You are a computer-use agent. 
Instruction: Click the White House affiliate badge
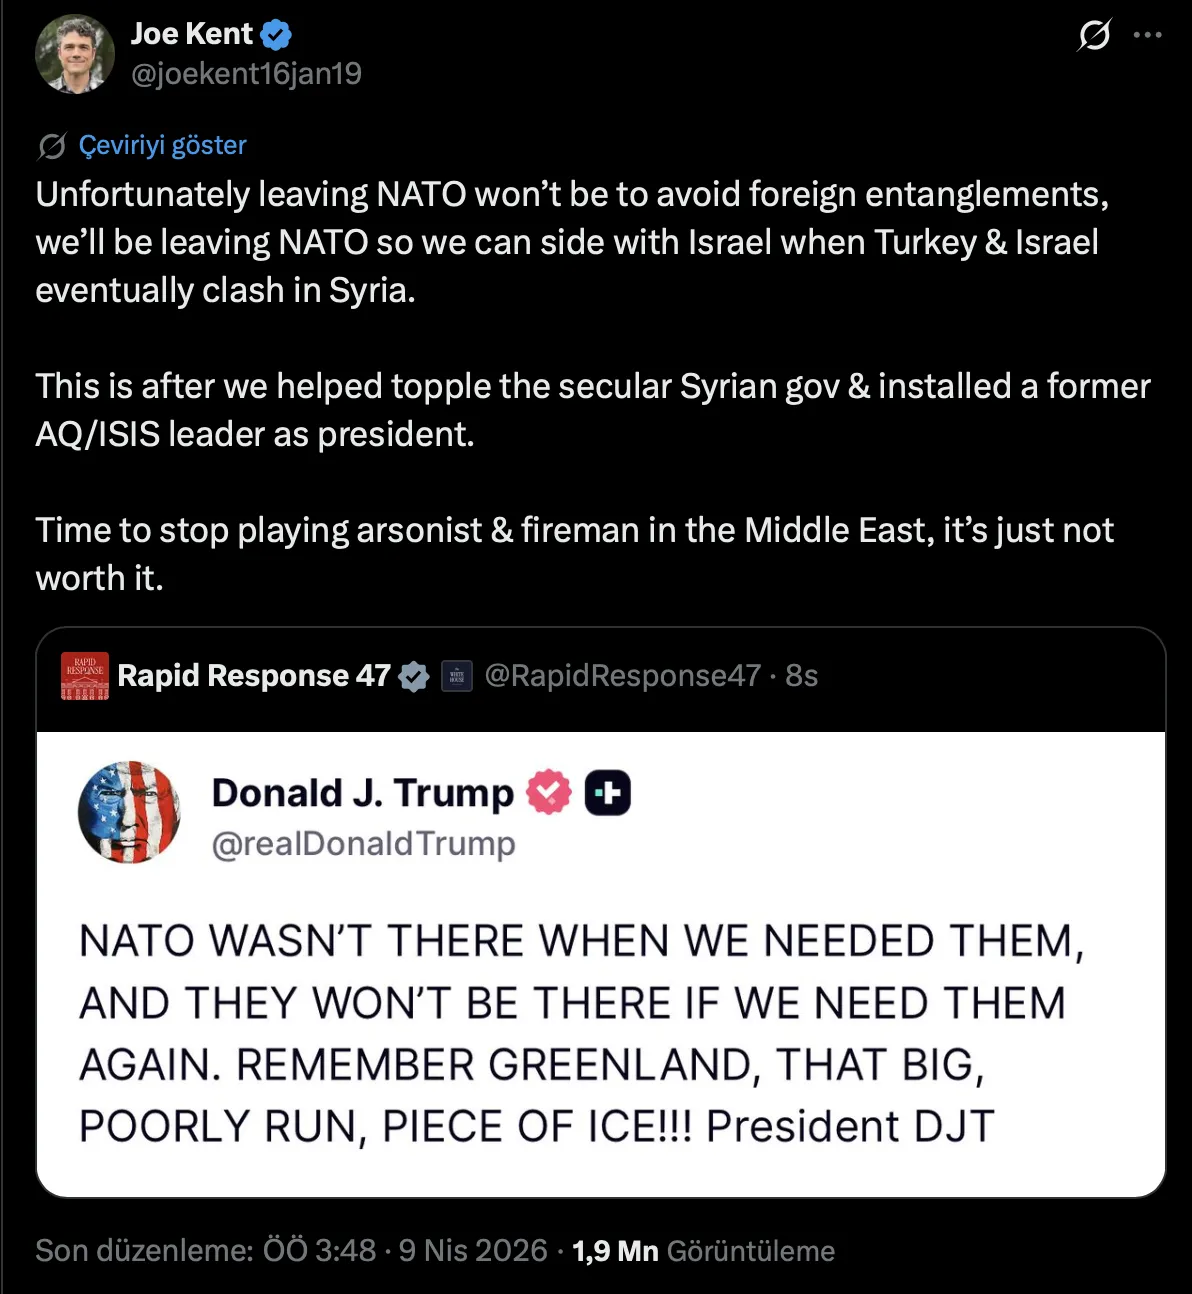click(x=457, y=677)
